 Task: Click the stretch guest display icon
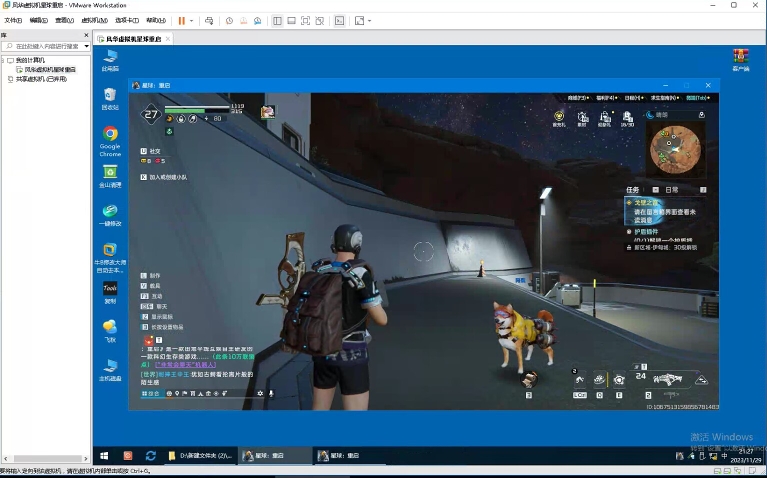coord(360,21)
